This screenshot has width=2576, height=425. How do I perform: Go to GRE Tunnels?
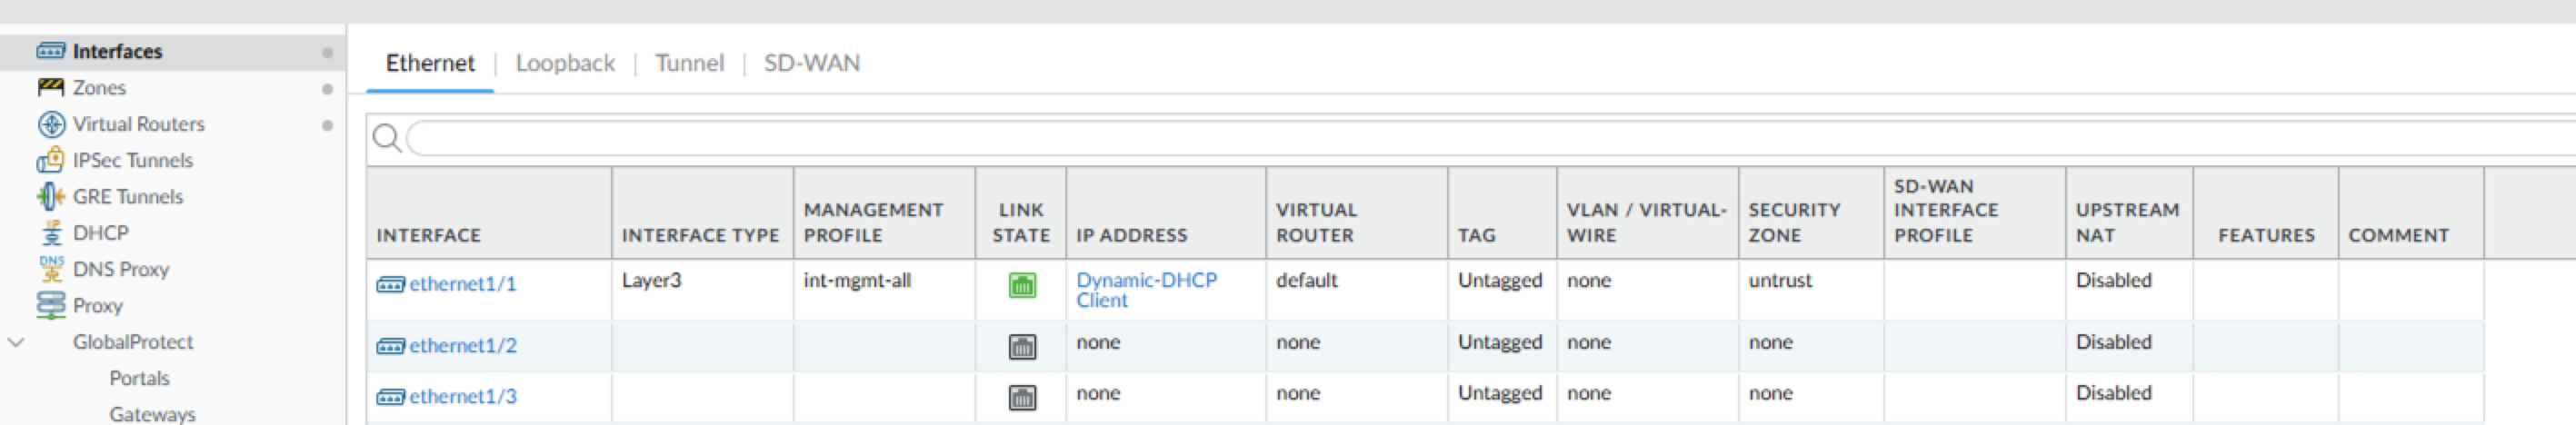(x=127, y=197)
